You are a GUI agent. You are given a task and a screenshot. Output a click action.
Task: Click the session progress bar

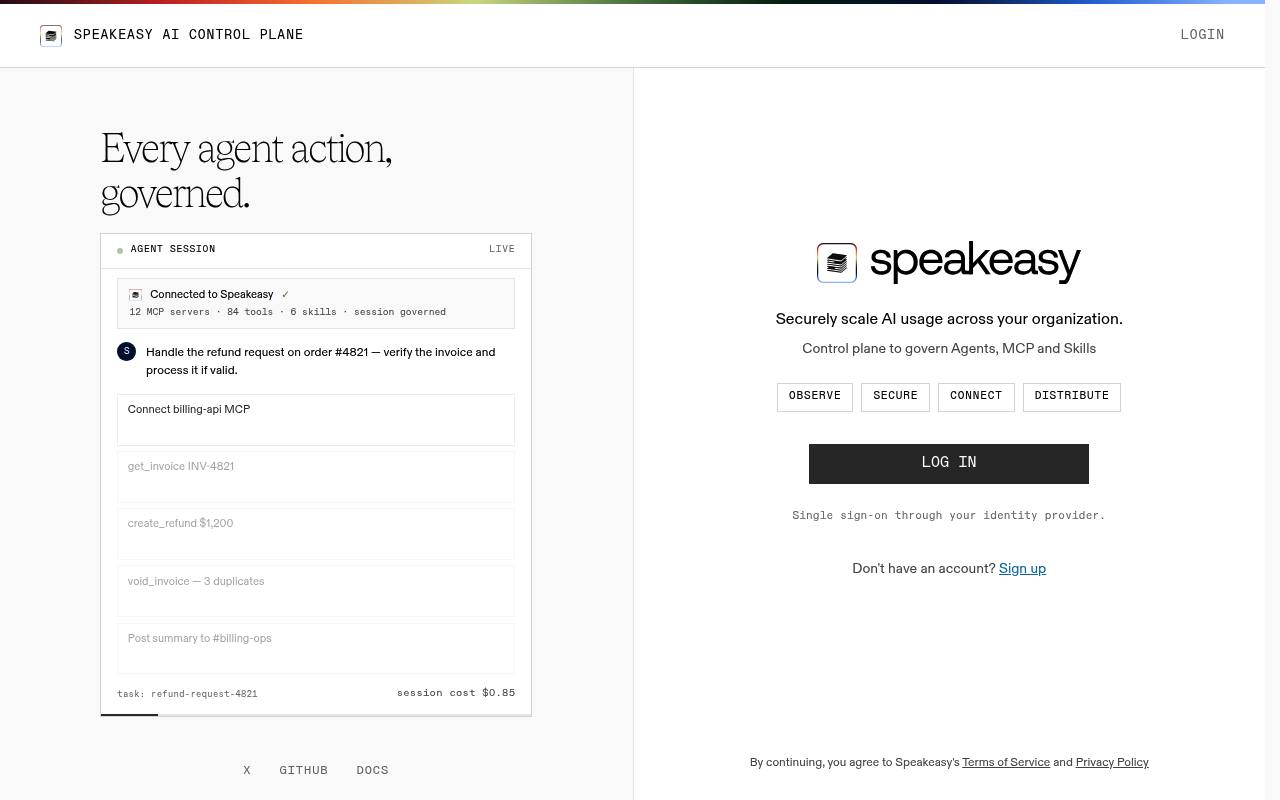coord(316,715)
